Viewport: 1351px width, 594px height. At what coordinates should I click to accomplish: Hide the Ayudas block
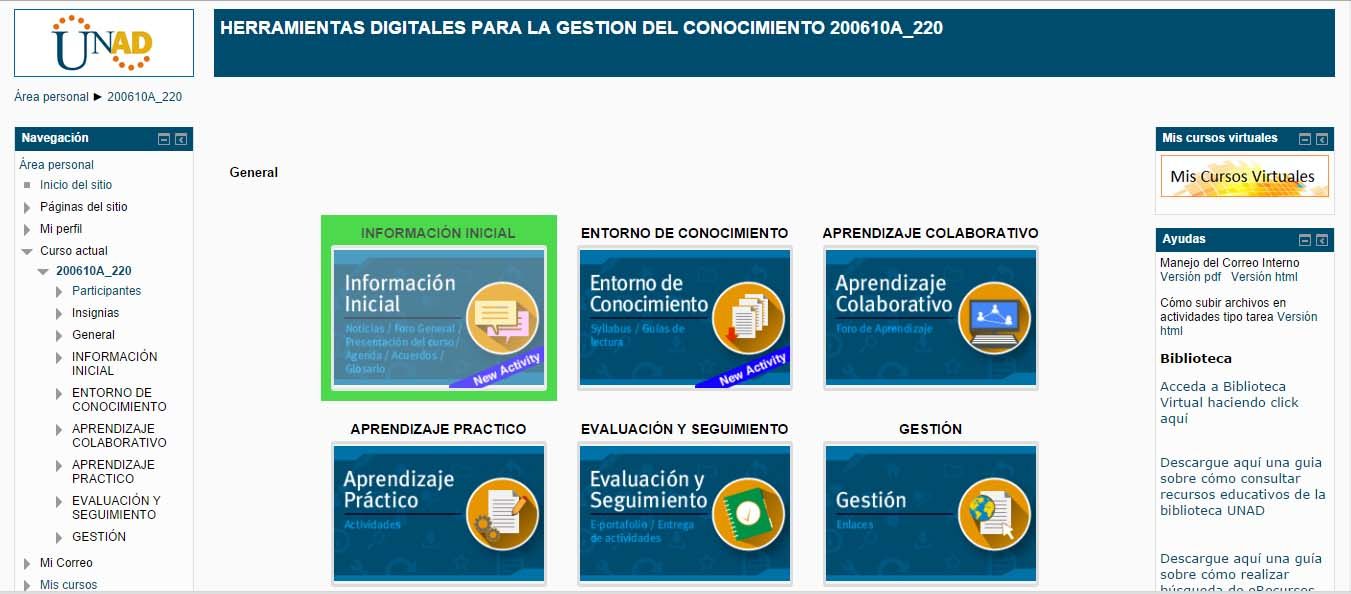pyautogui.click(x=1305, y=240)
